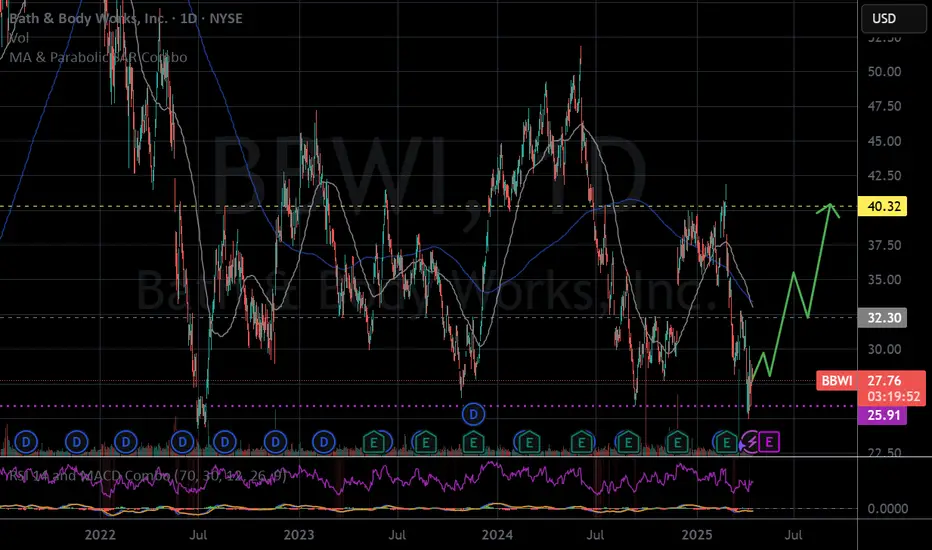Select the Bath & Body Works, Inc. title legend
The width and height of the screenshot is (932, 550).
click(x=126, y=18)
